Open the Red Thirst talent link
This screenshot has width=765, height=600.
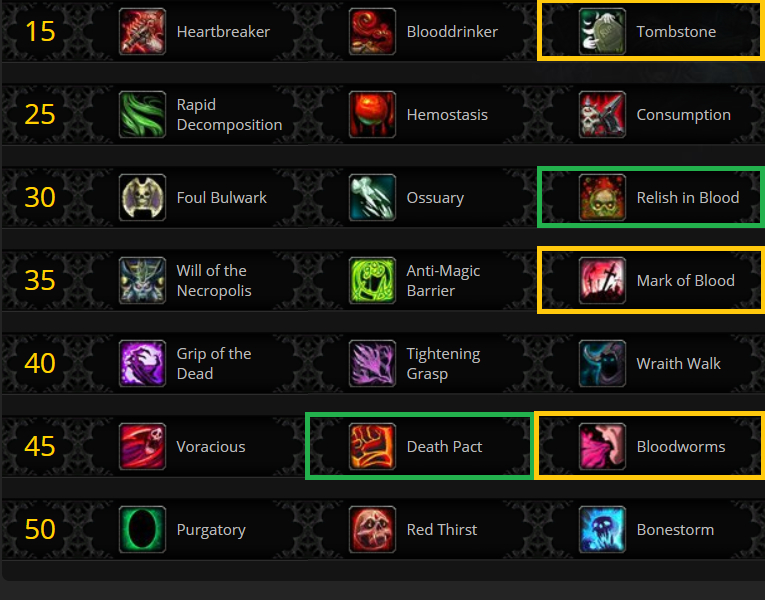pos(442,529)
